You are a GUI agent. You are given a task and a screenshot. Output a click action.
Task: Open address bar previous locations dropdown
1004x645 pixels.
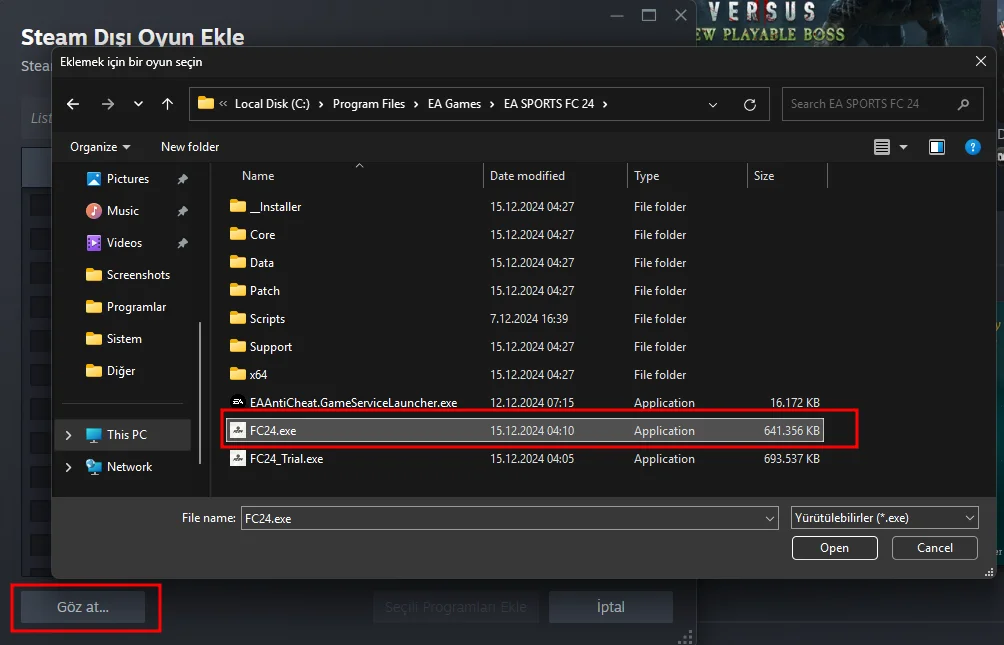tap(713, 104)
